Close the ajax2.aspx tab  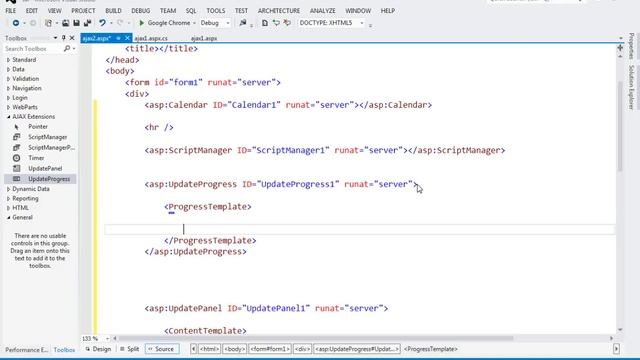[x=127, y=38]
